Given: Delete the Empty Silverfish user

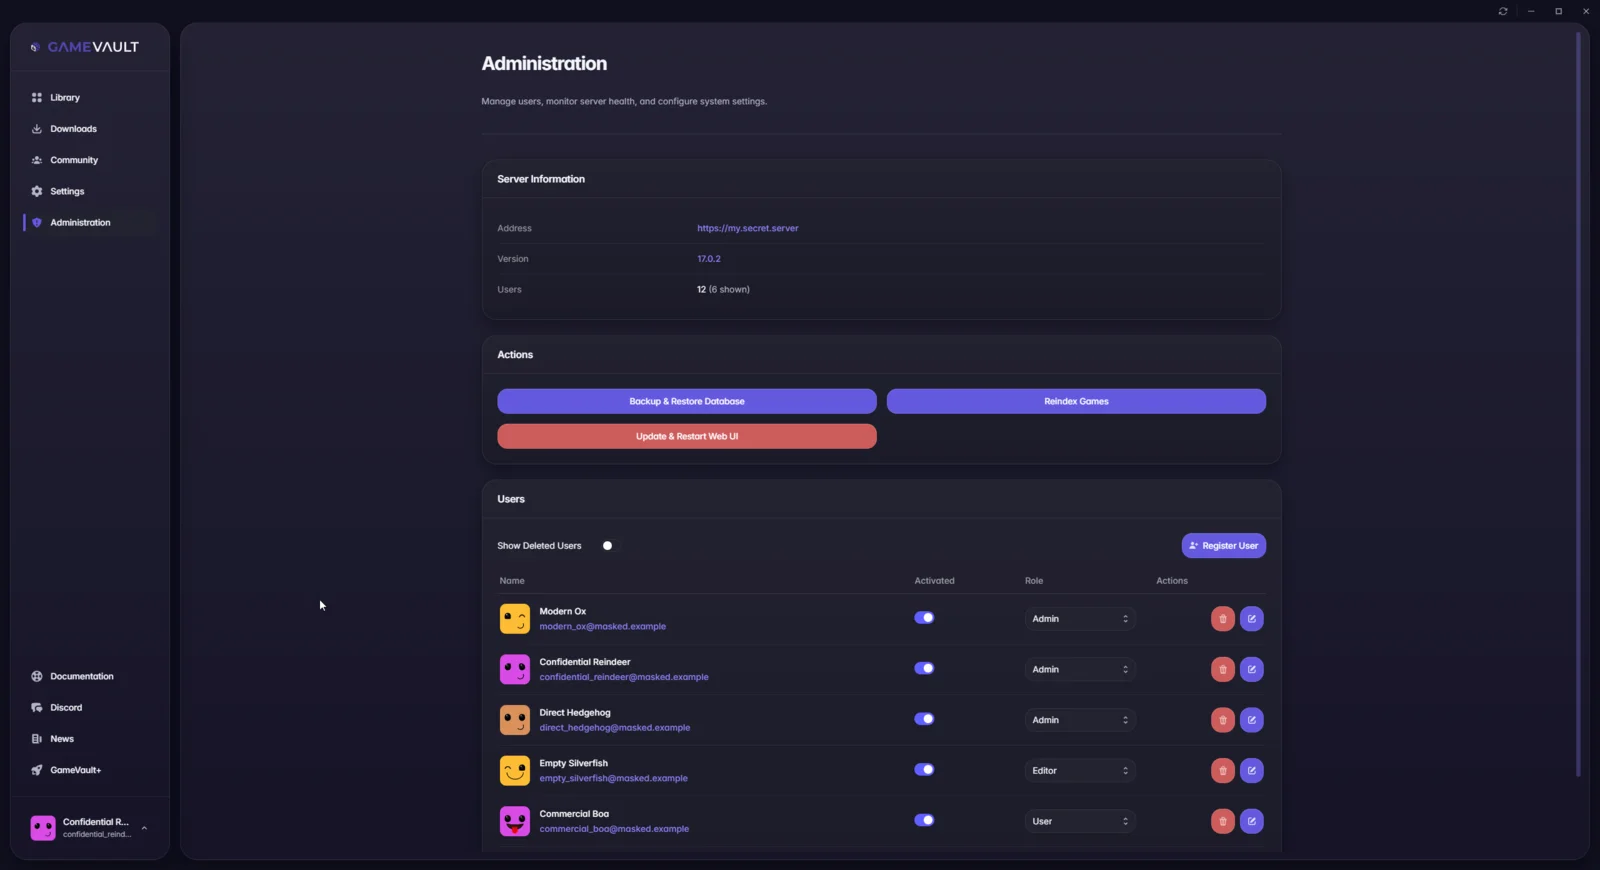Looking at the screenshot, I should point(1222,771).
